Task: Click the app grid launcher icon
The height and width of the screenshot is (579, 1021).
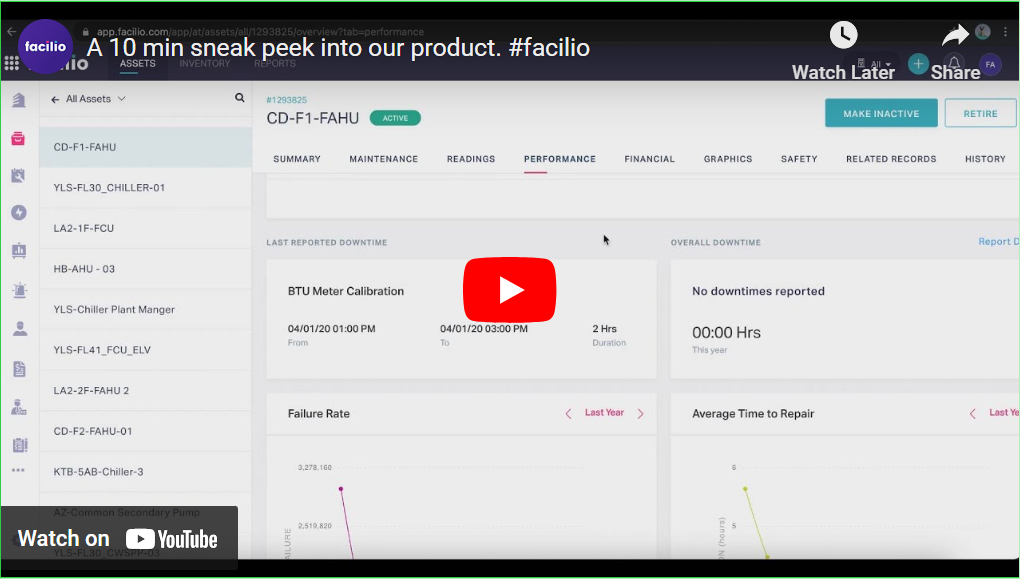Action: click(12, 63)
